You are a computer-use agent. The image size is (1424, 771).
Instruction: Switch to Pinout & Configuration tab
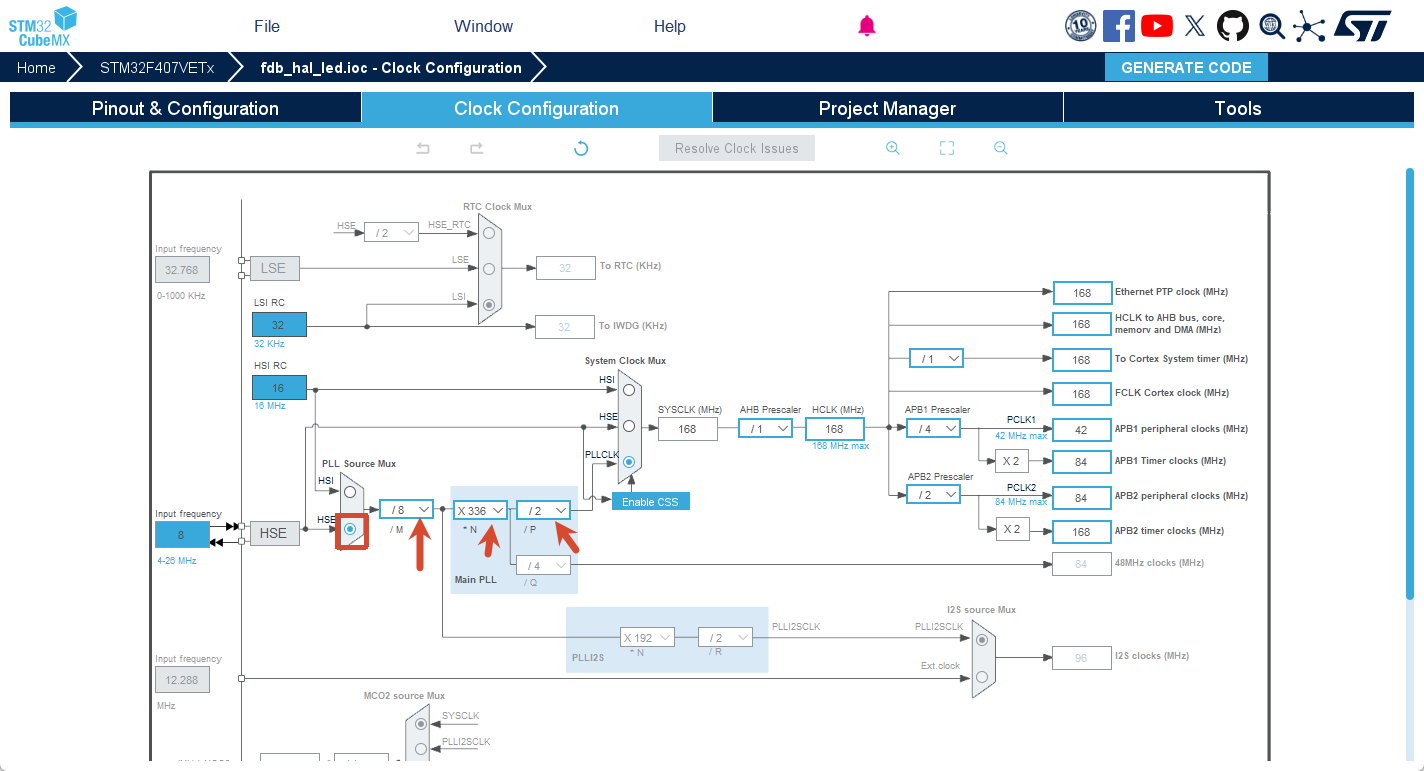tap(185, 108)
